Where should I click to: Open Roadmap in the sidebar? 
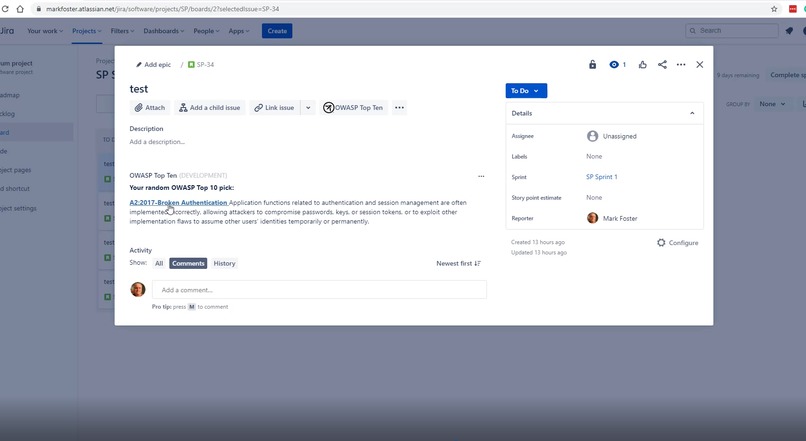click(10, 95)
